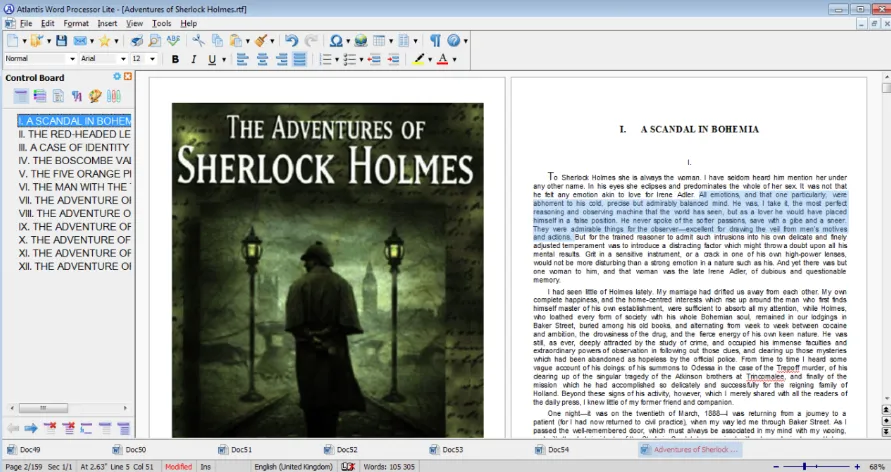The image size is (891, 472).
Task: Select II. THE RED-HEADED LE heading
Action: coord(74,134)
